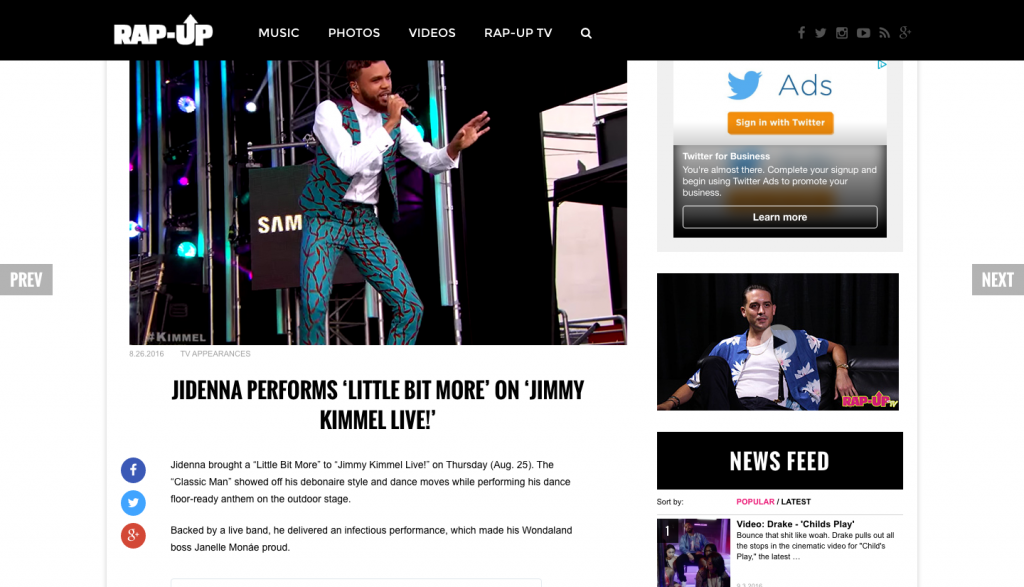This screenshot has width=1024, height=587.
Task: Share article on Facebook with blue circle
Action: 133,470
